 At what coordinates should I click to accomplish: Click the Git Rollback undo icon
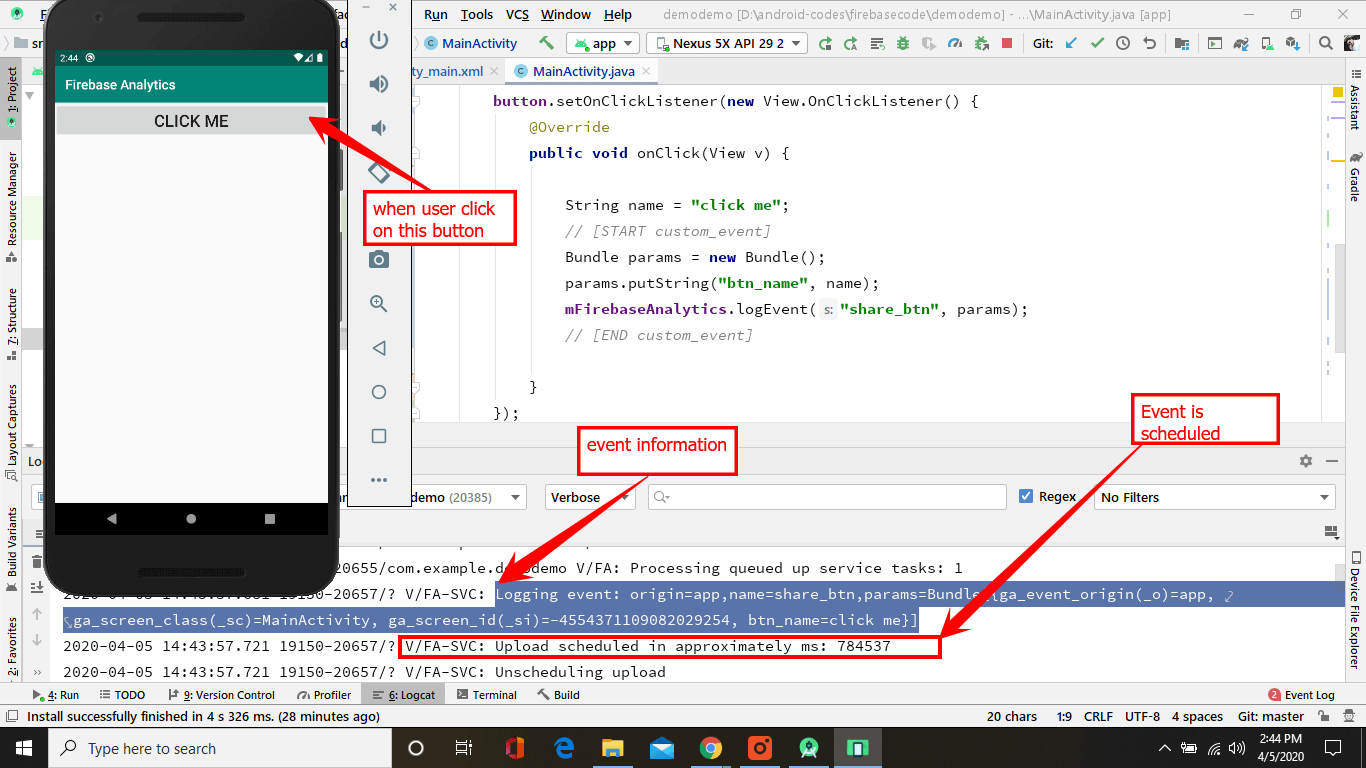(x=1149, y=43)
